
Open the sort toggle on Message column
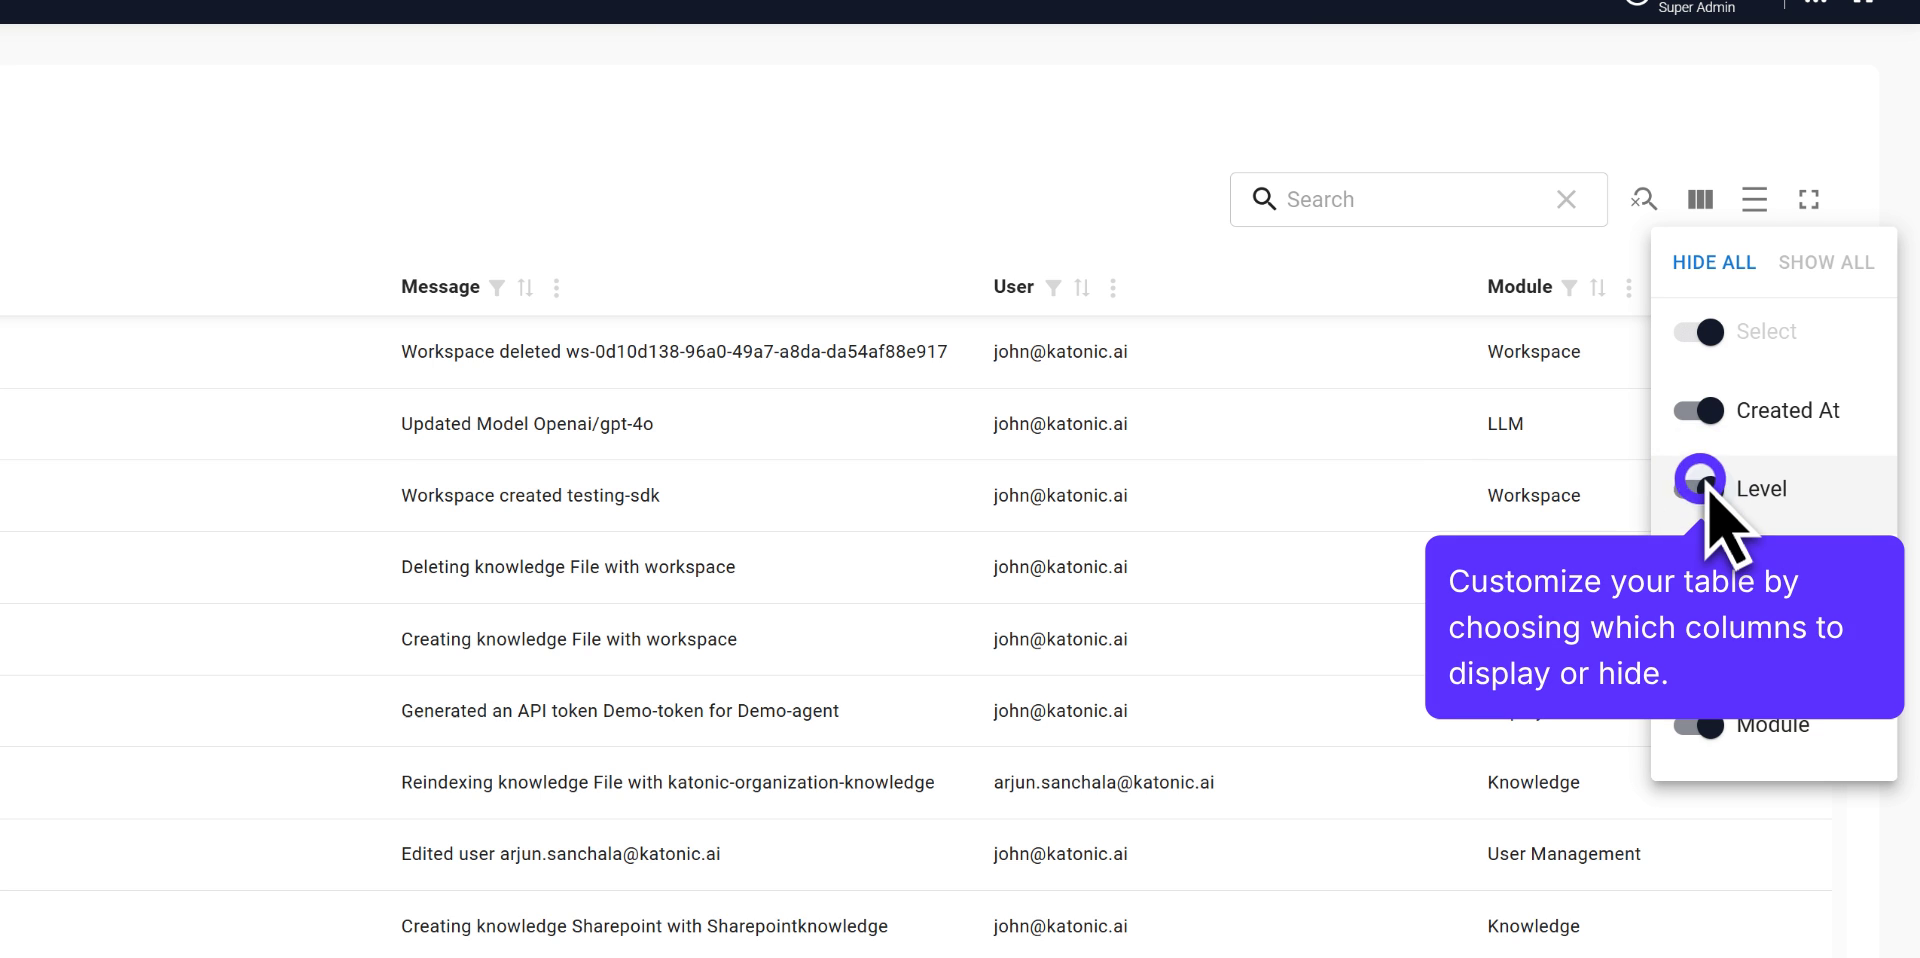pos(526,288)
